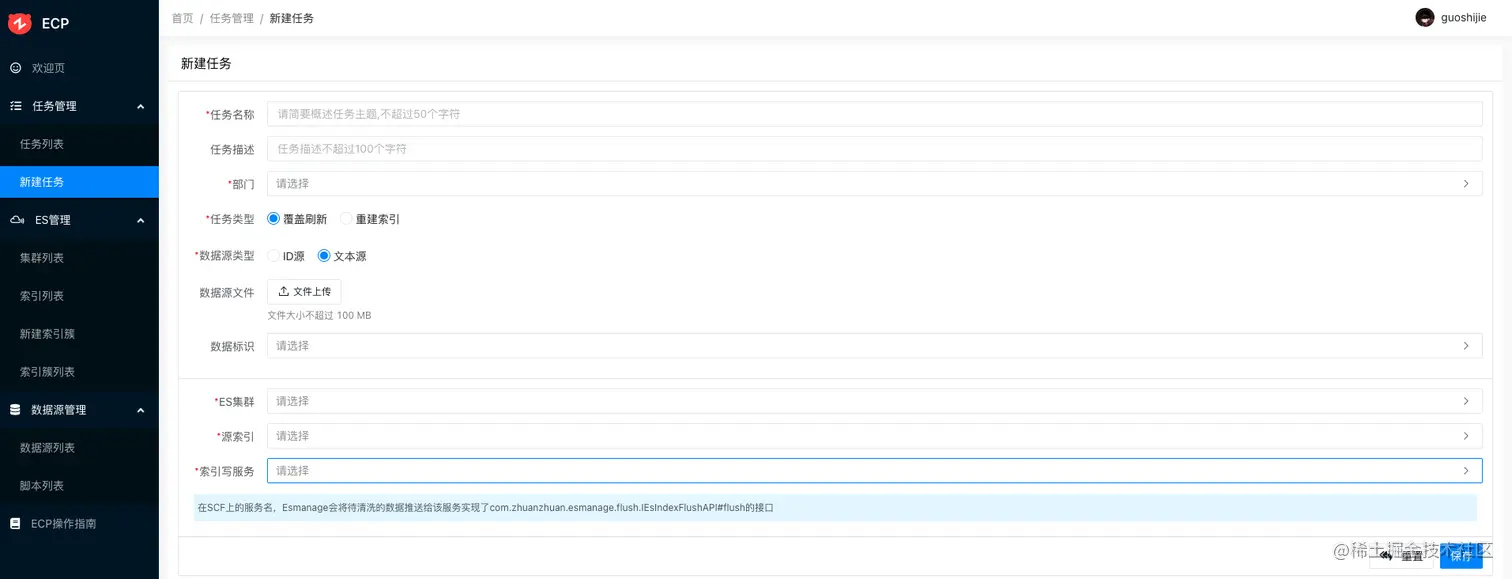
Task: Open the 源索引 dropdown
Action: [874, 436]
